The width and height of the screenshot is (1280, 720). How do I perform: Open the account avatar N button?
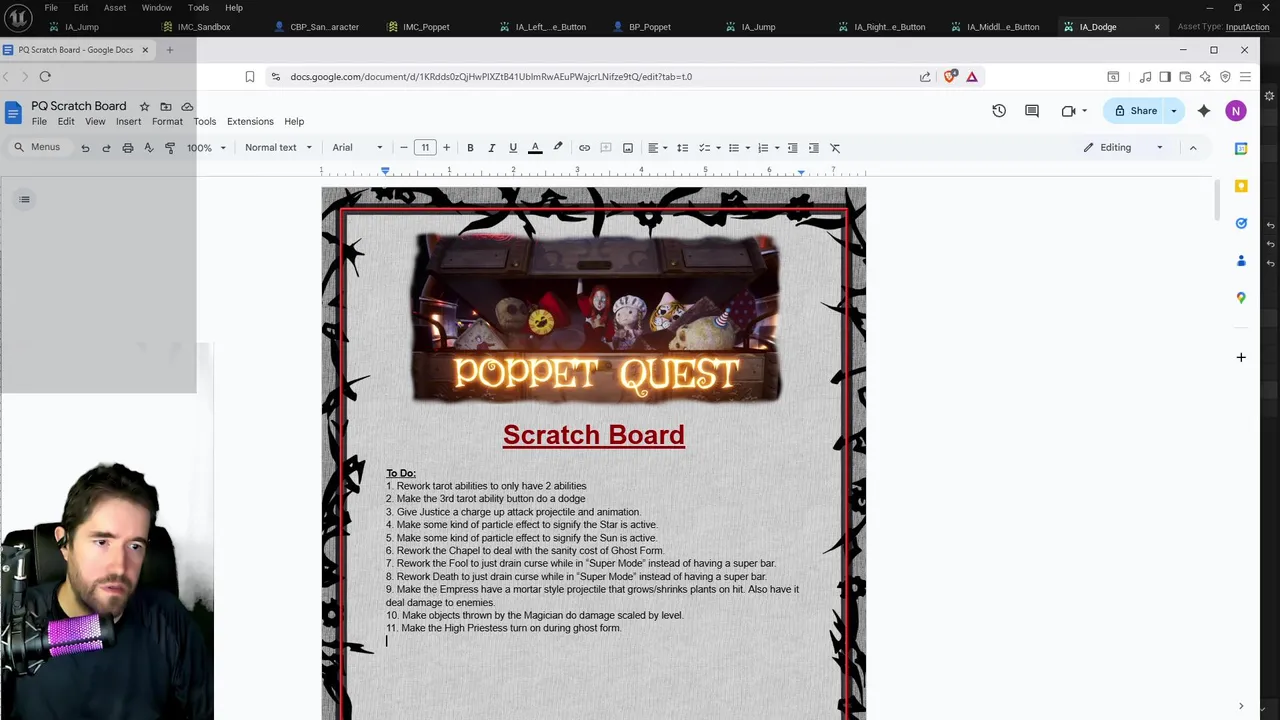1236,111
